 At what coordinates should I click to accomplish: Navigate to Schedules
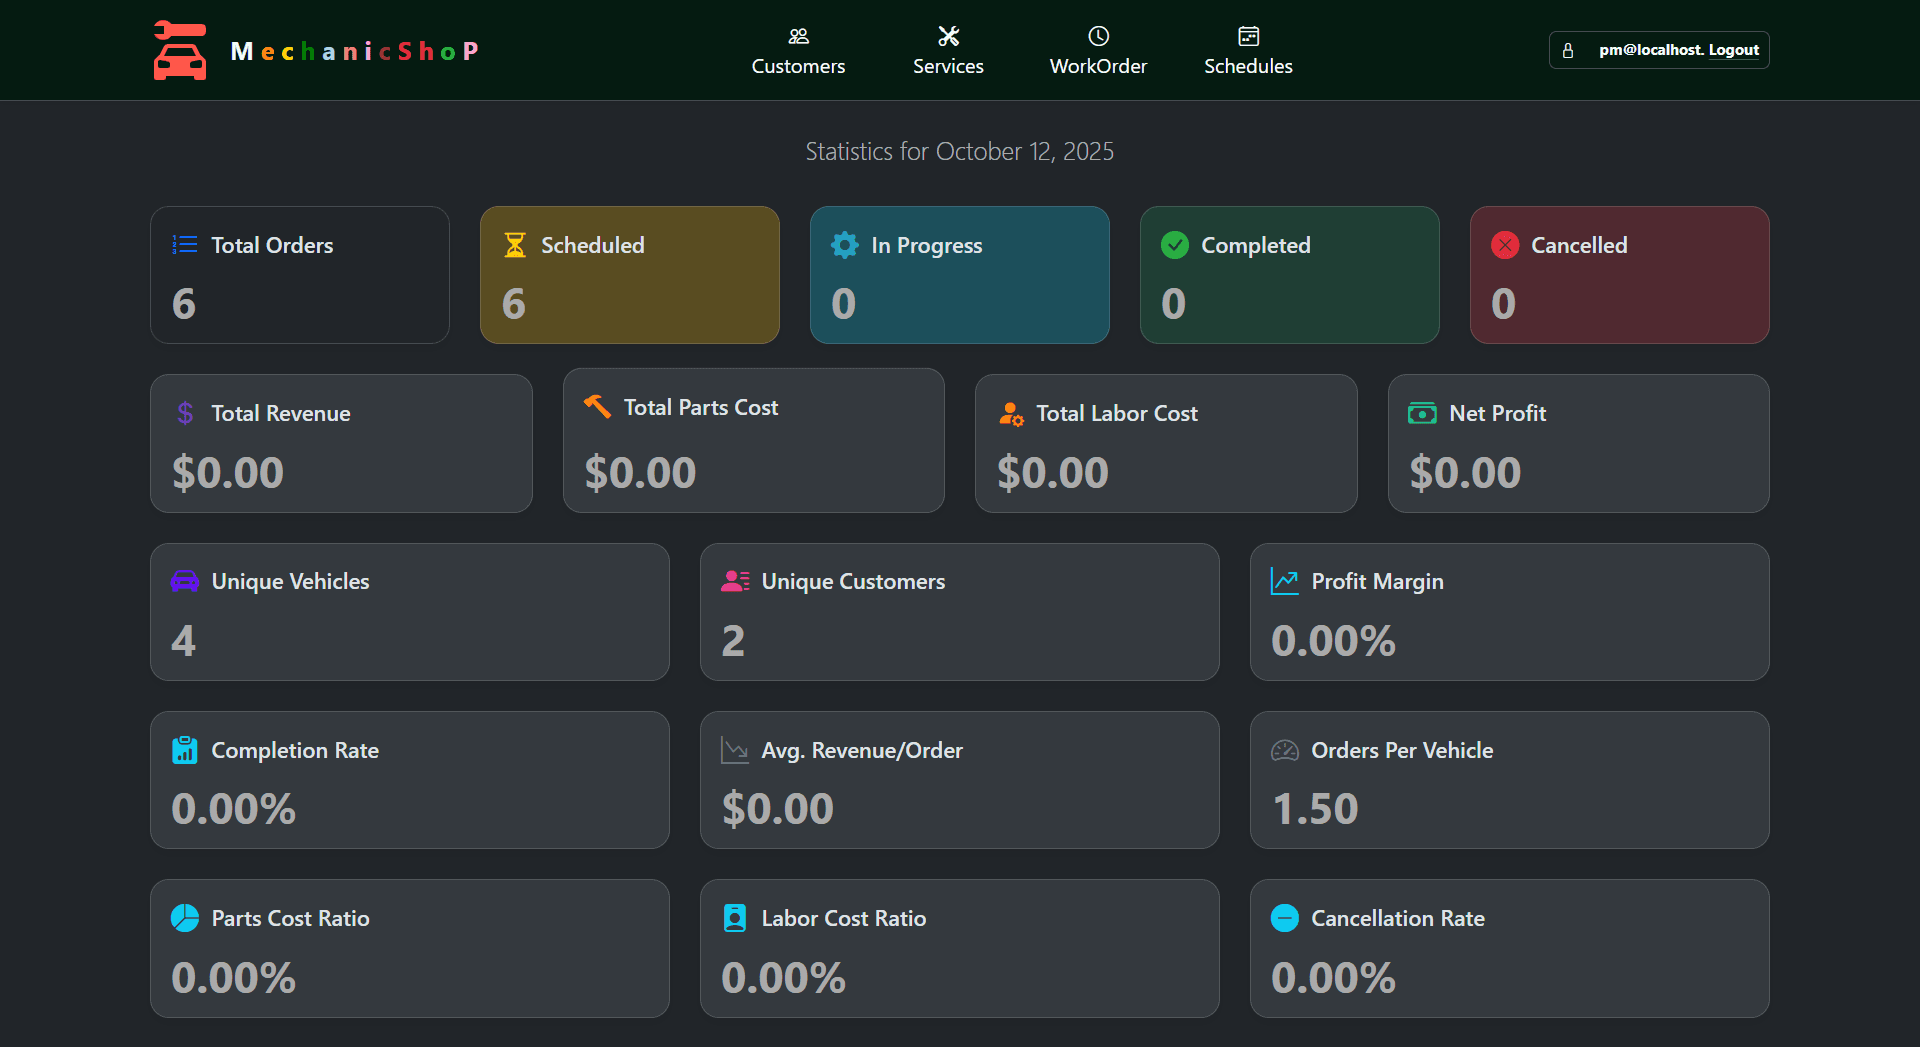1248,51
